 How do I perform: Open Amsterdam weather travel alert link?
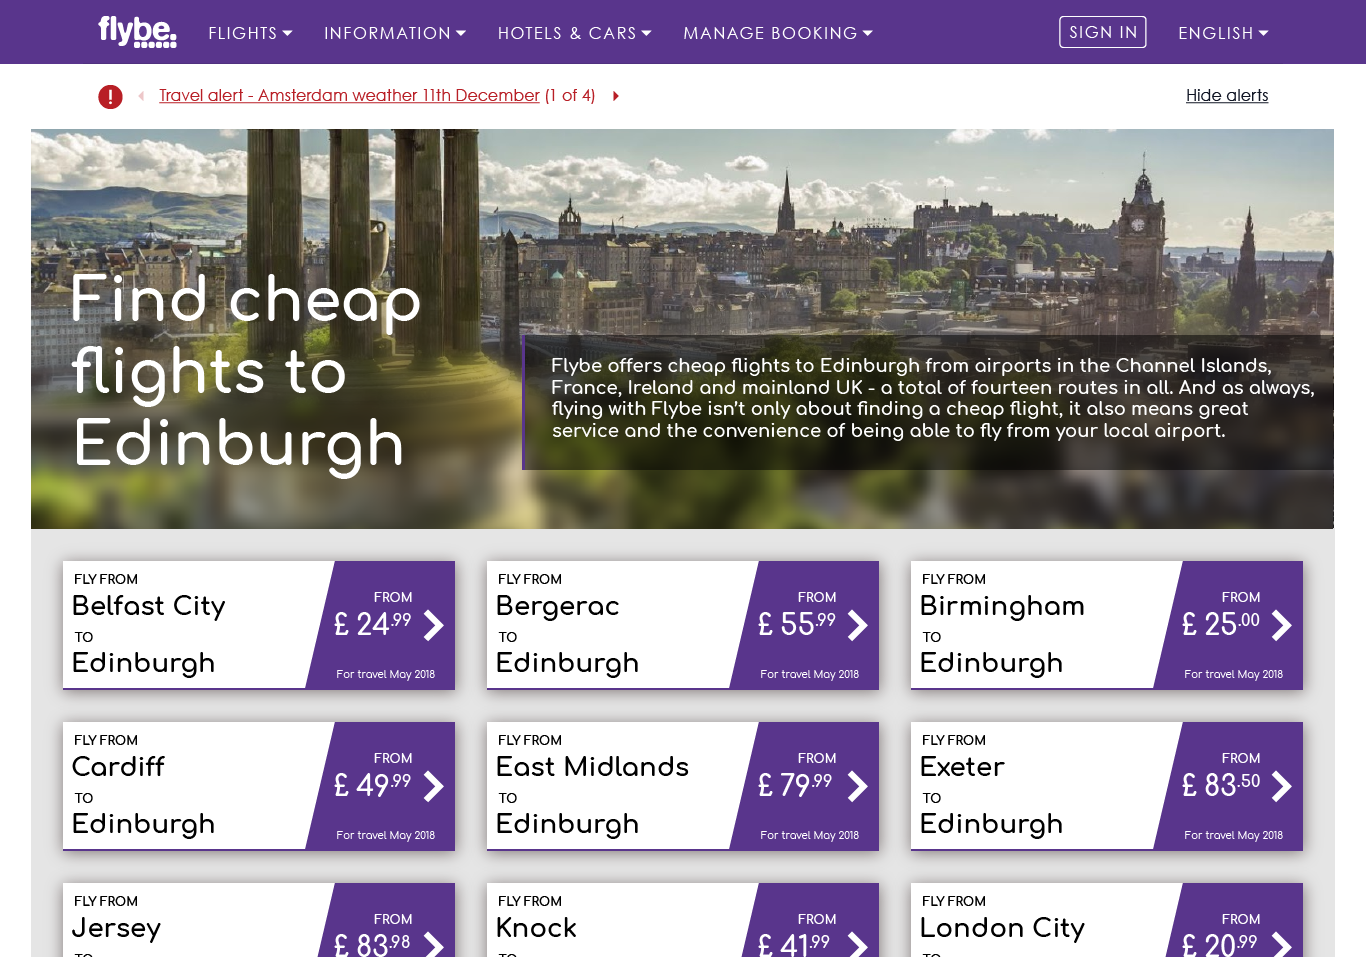pos(349,95)
